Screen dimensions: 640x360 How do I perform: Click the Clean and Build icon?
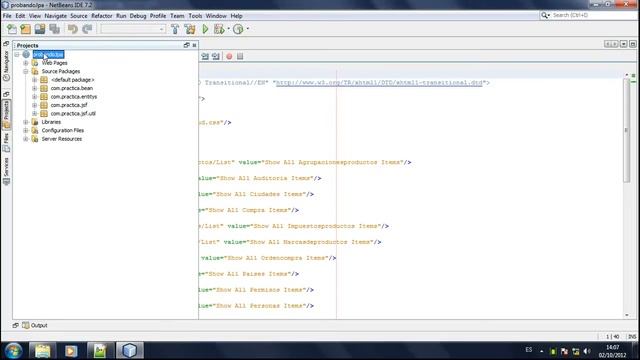click(190, 29)
